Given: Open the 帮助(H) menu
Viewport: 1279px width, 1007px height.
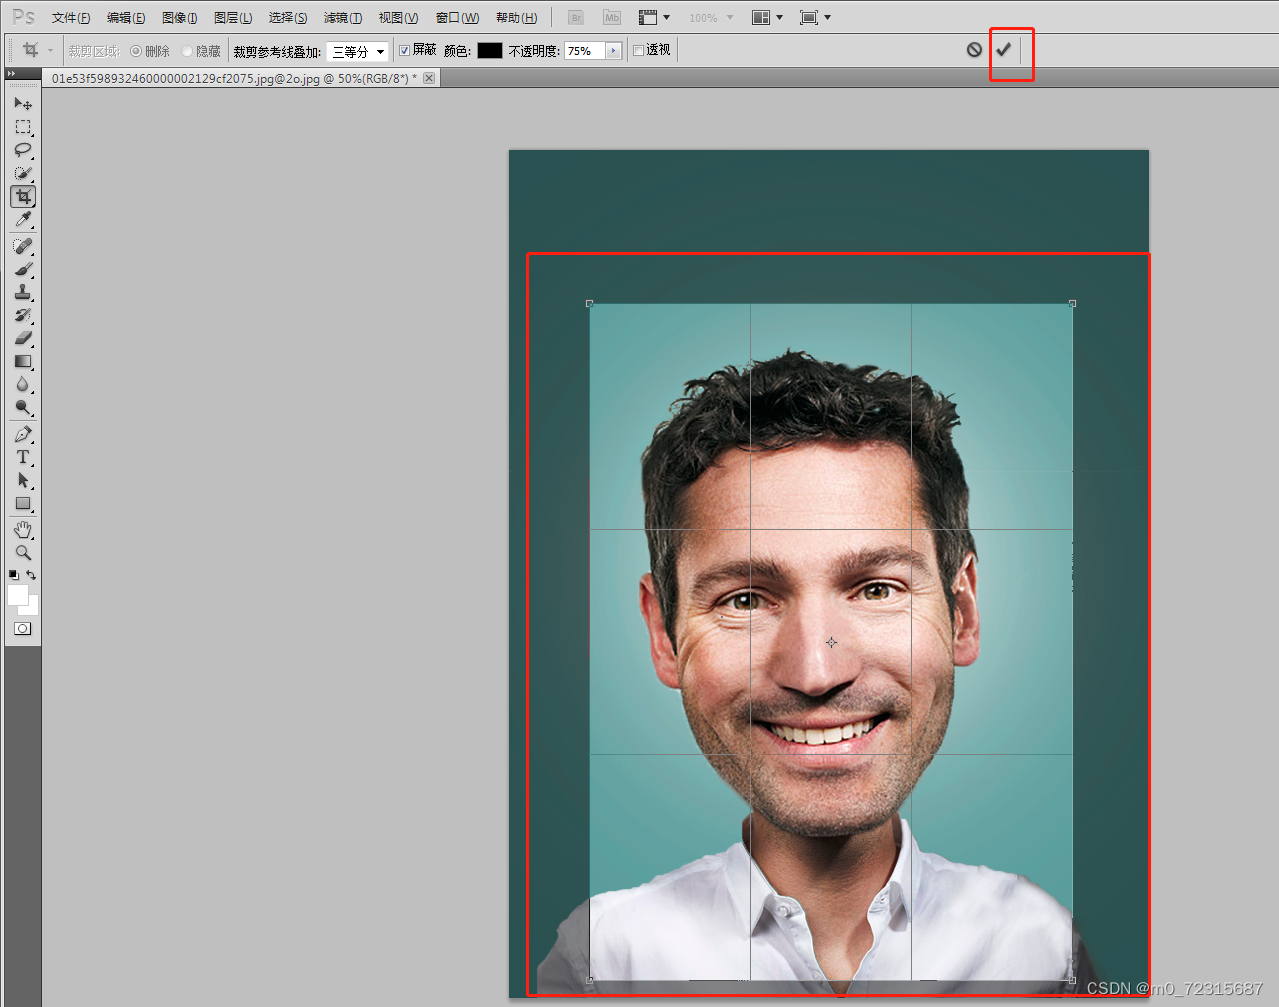Looking at the screenshot, I should (516, 18).
